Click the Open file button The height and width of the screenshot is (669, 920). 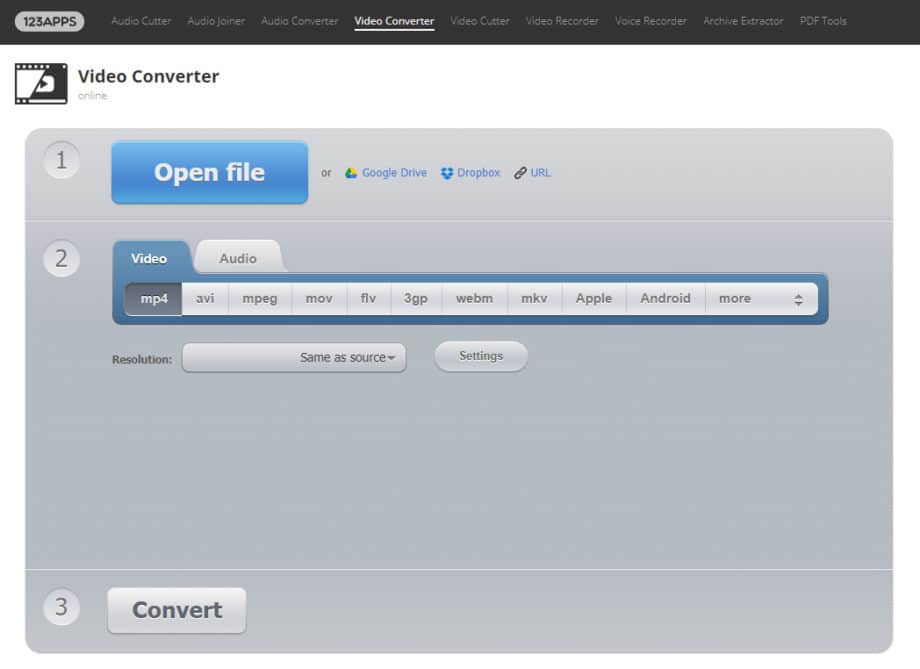pos(209,172)
